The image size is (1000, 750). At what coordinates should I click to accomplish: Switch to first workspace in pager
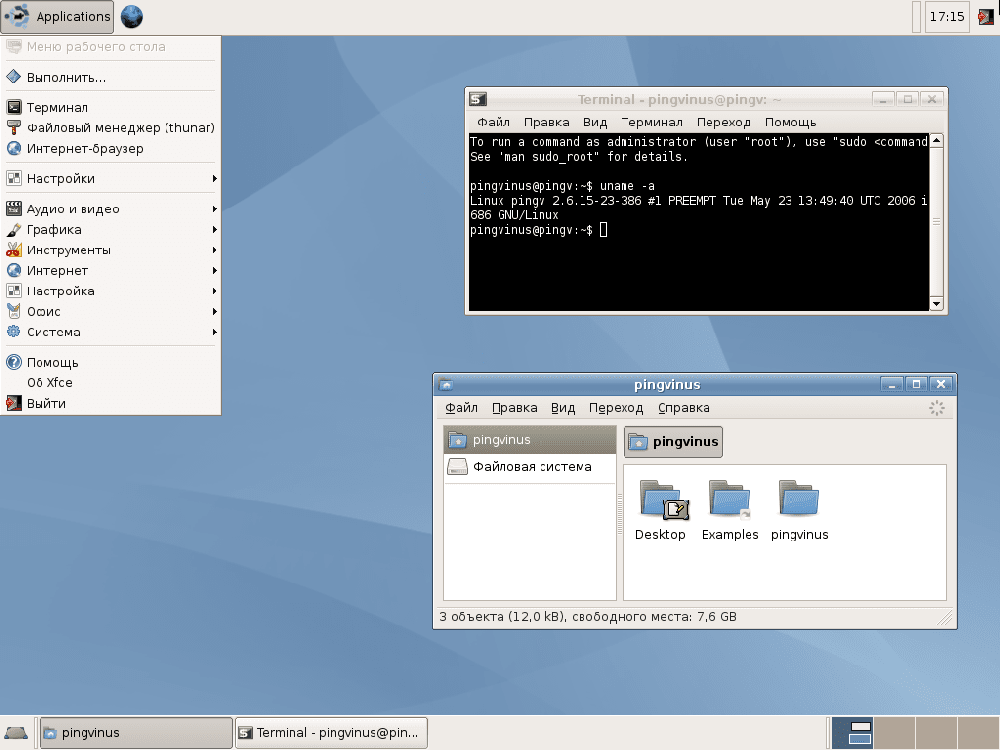(853, 733)
